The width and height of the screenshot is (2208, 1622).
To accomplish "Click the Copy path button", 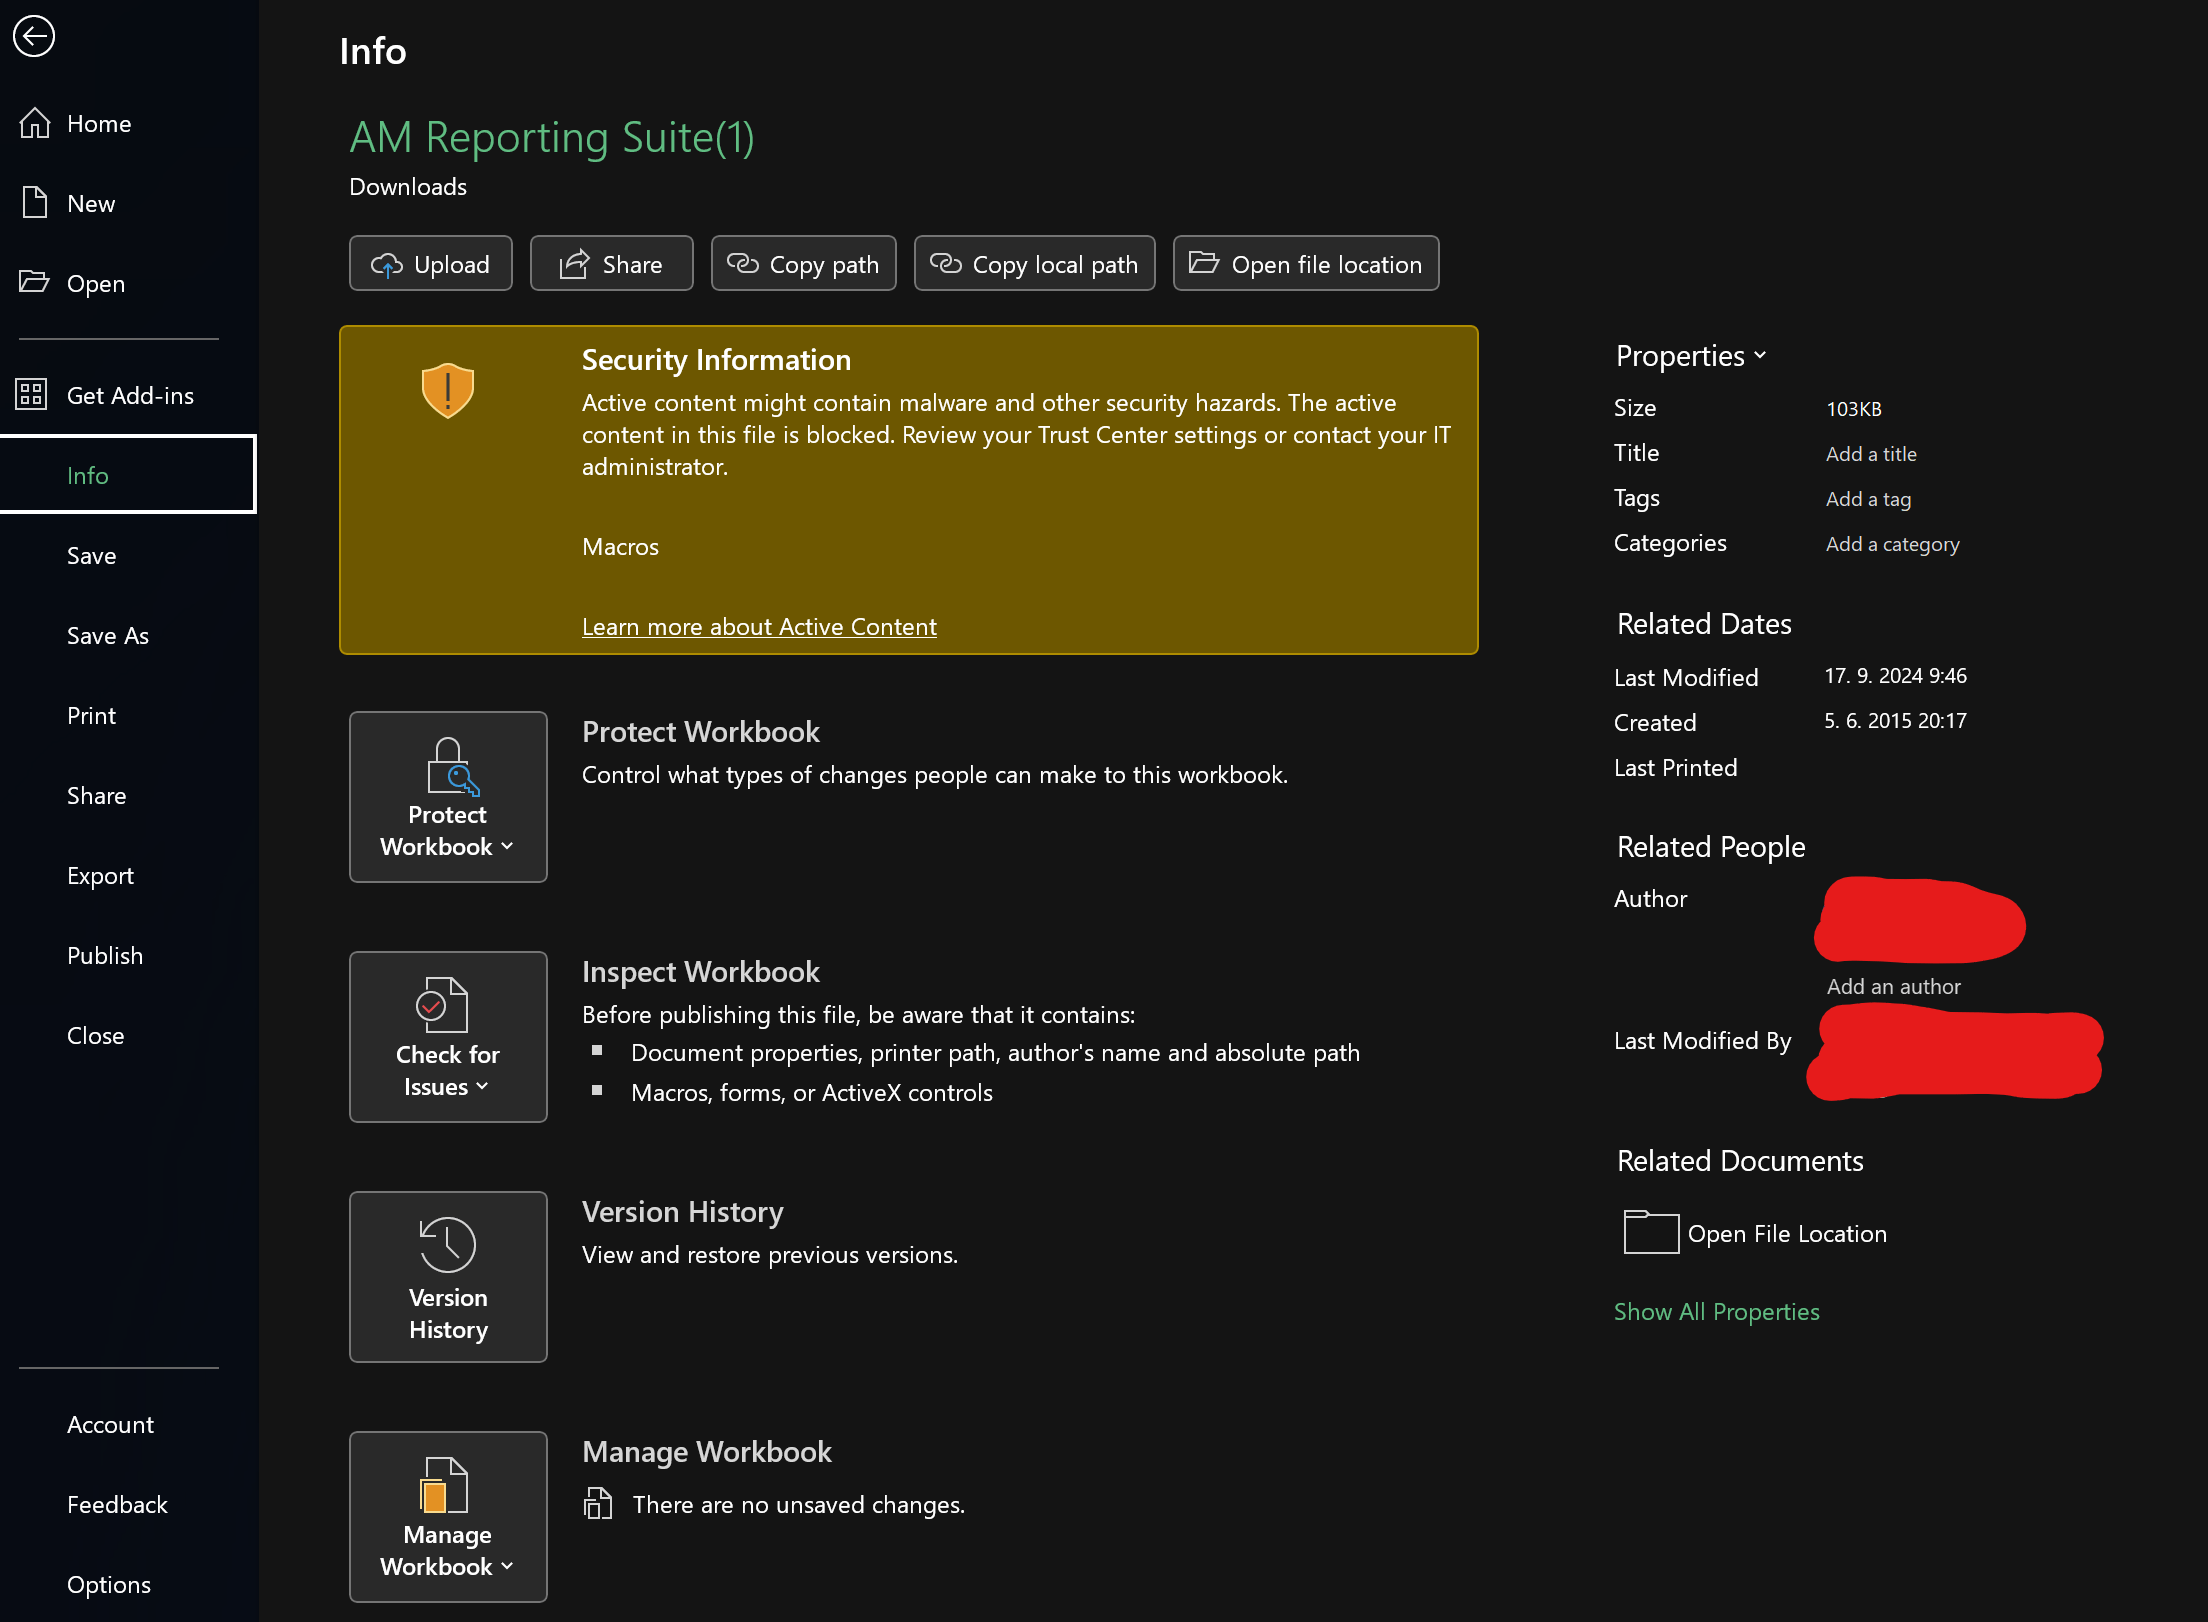I will (804, 264).
